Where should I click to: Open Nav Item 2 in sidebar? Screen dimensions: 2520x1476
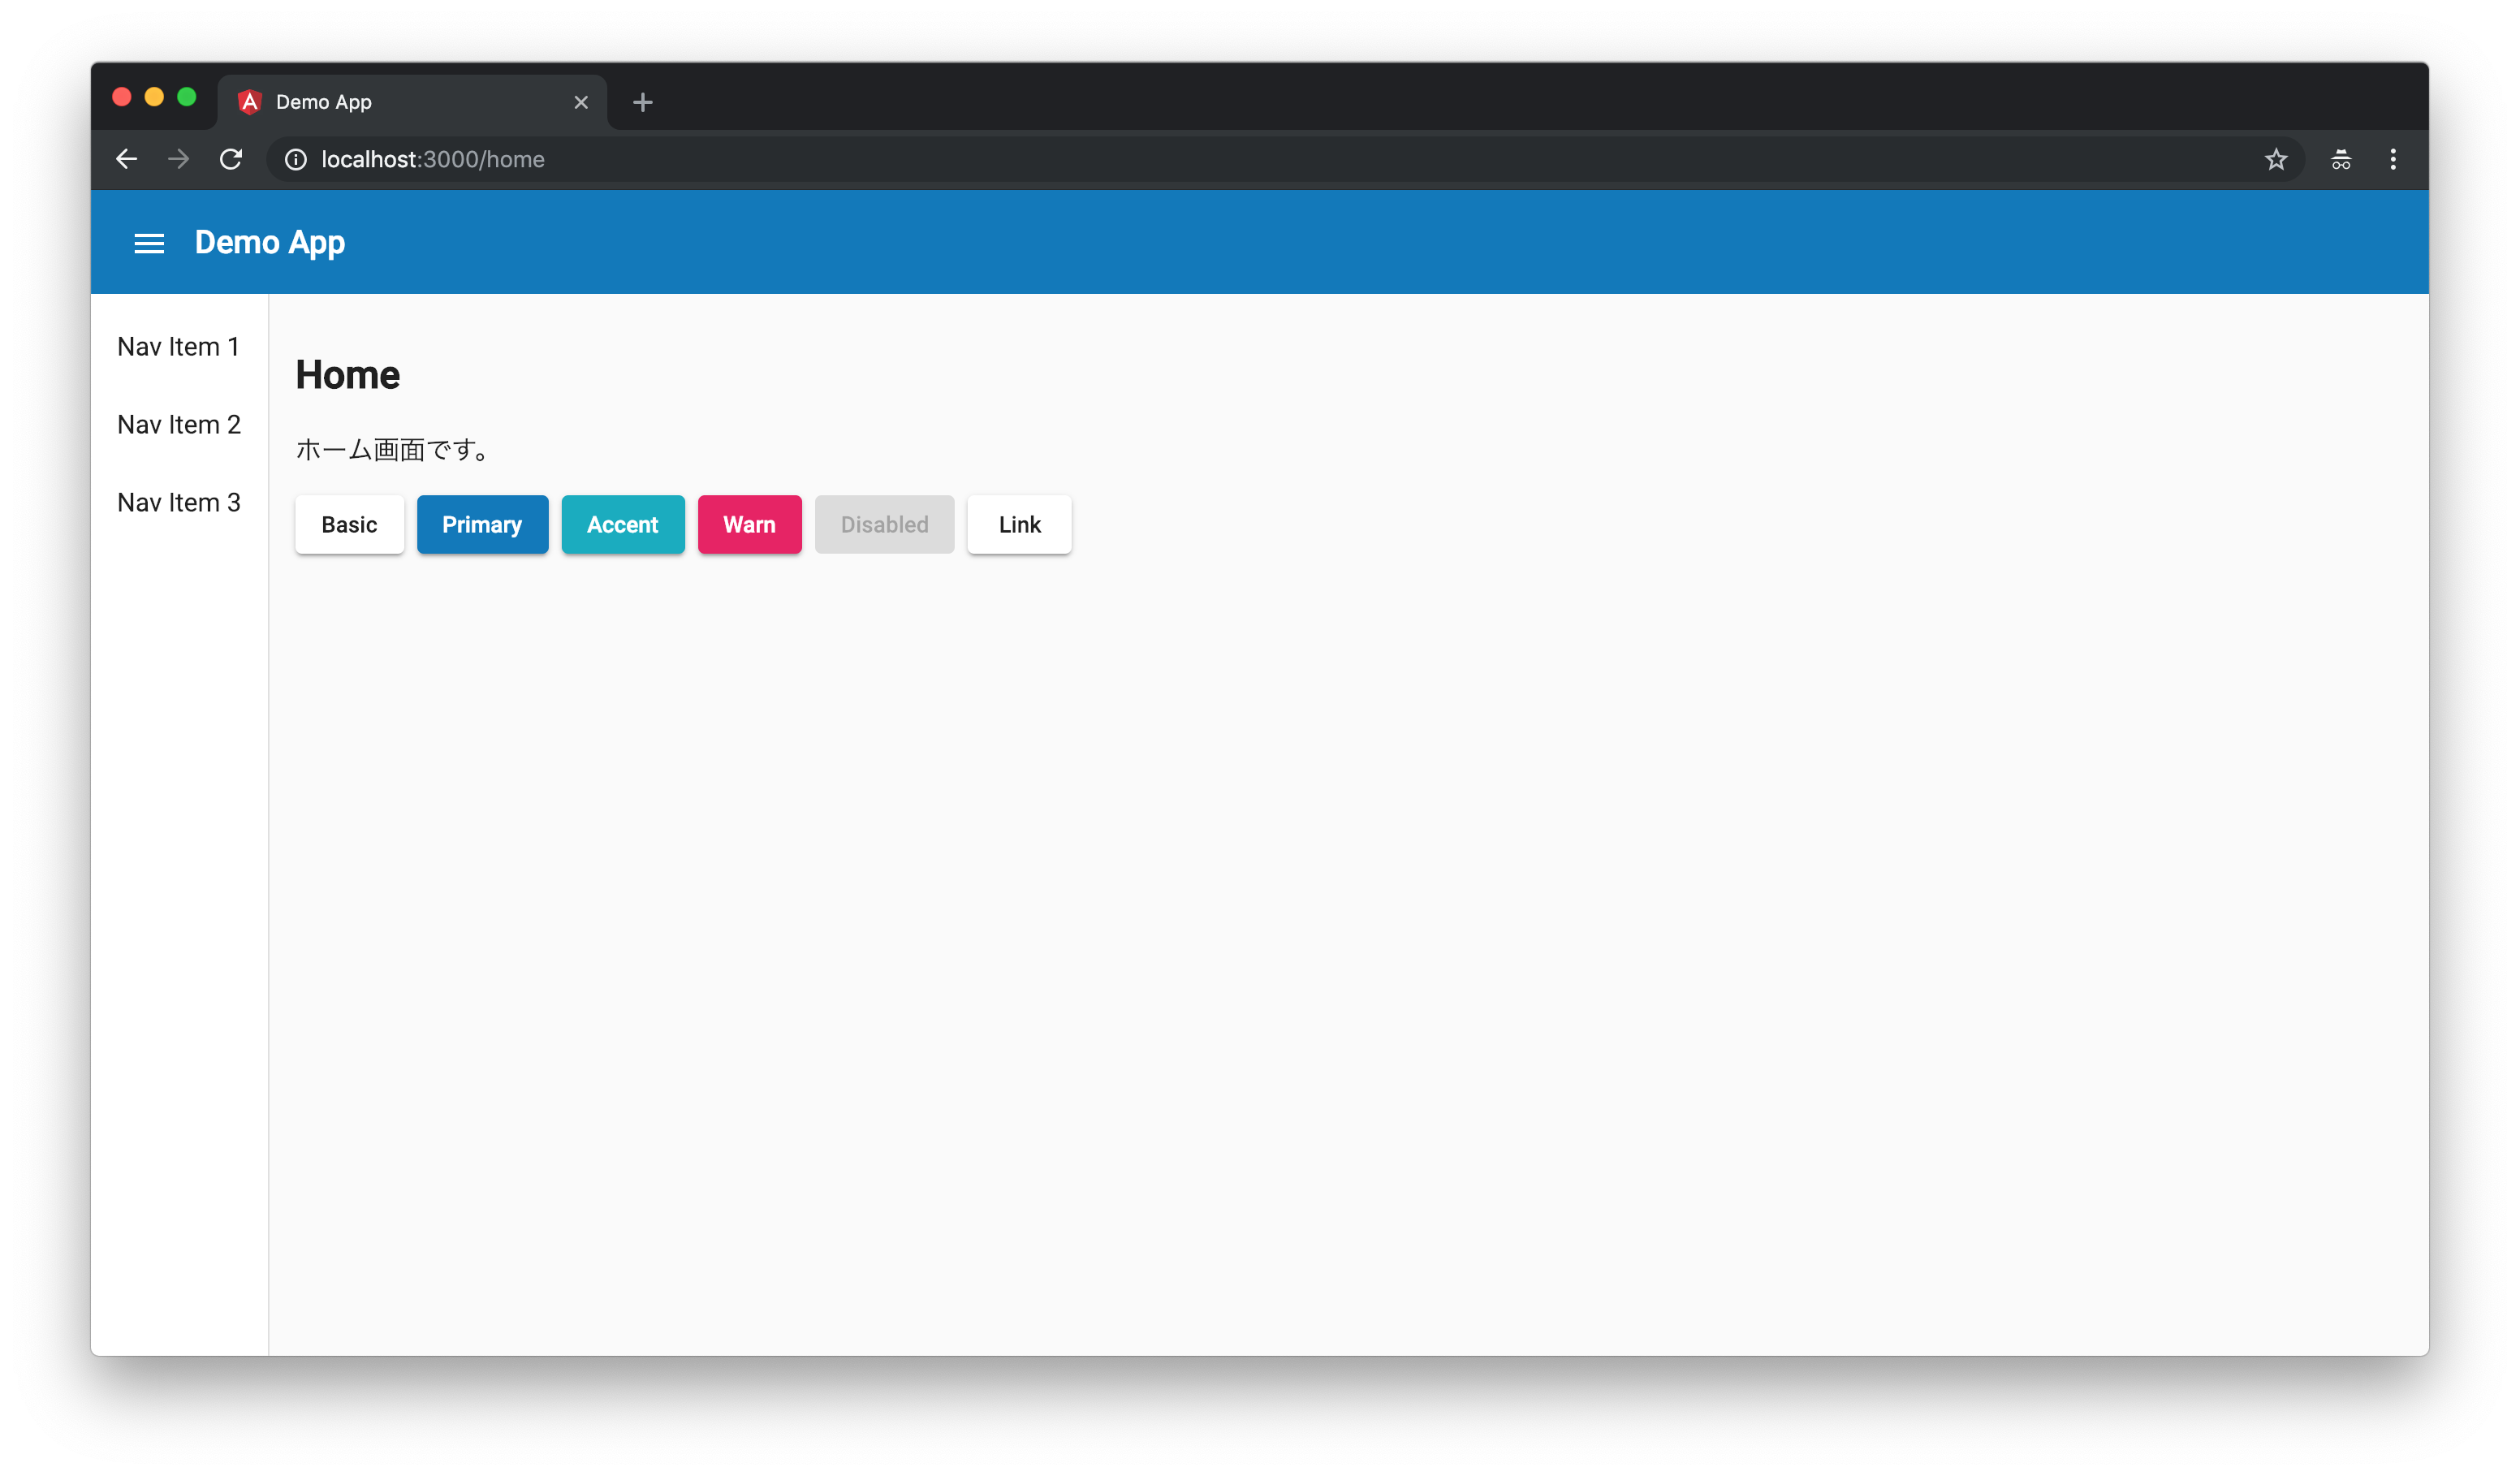[178, 425]
